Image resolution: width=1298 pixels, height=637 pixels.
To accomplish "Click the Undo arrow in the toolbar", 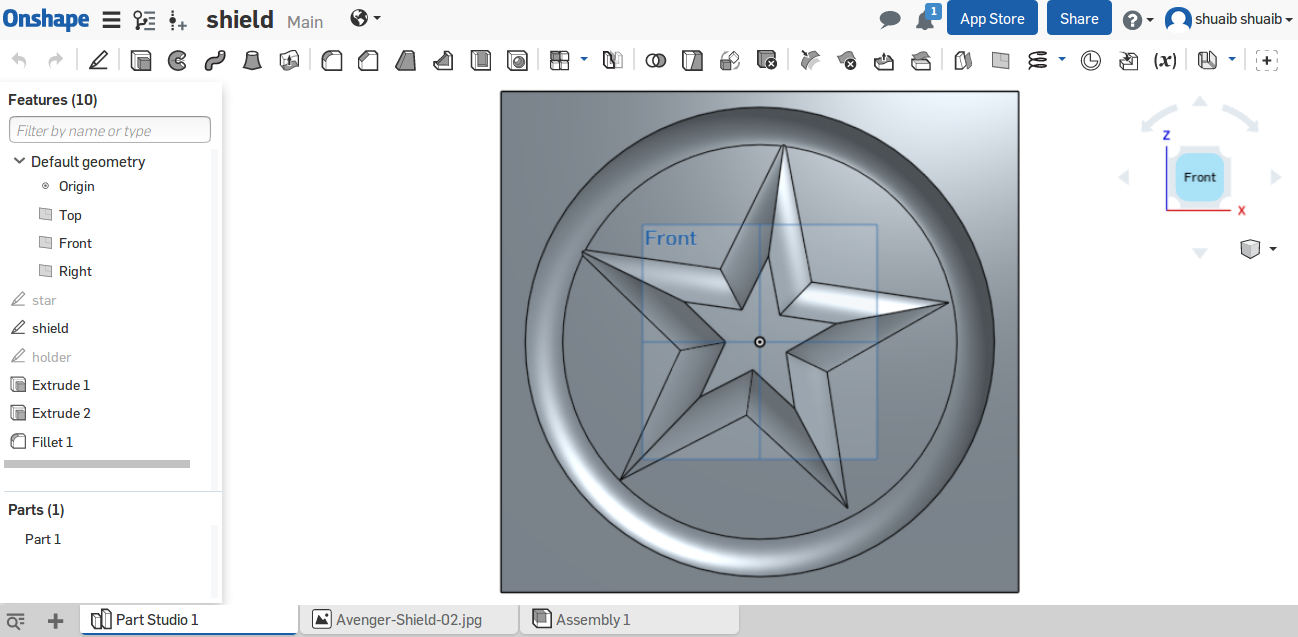I will (19, 61).
